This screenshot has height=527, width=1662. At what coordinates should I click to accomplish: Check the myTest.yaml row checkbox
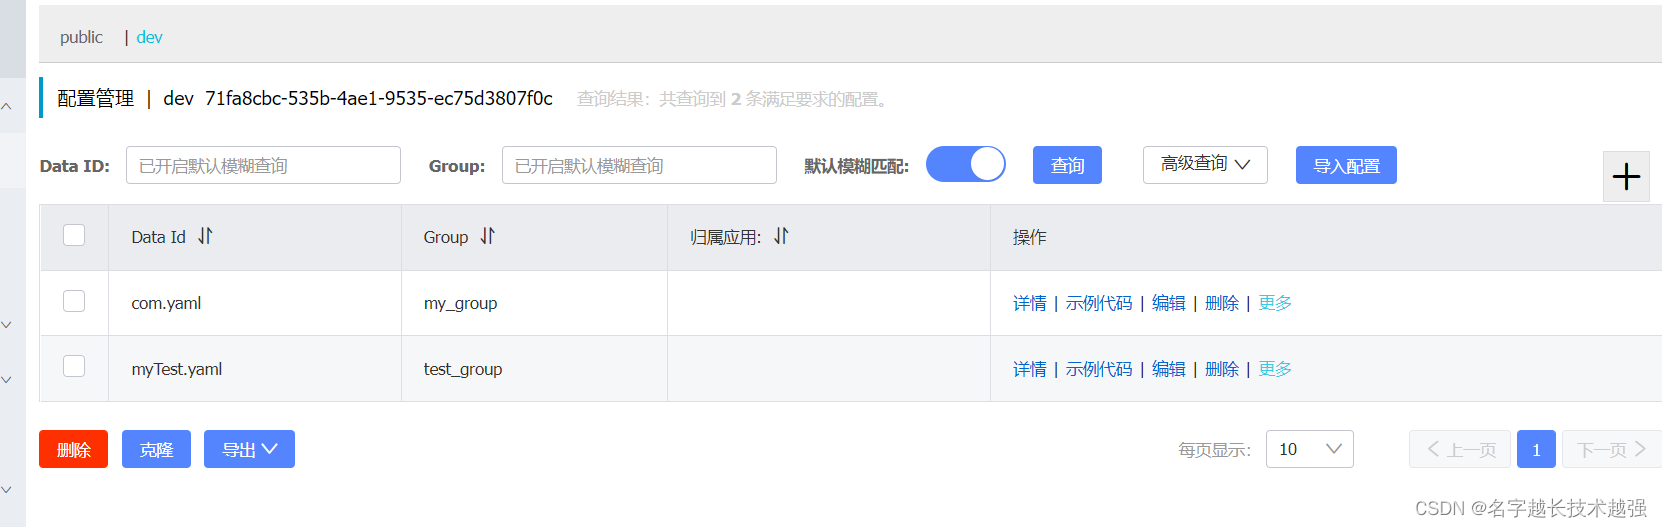click(74, 366)
